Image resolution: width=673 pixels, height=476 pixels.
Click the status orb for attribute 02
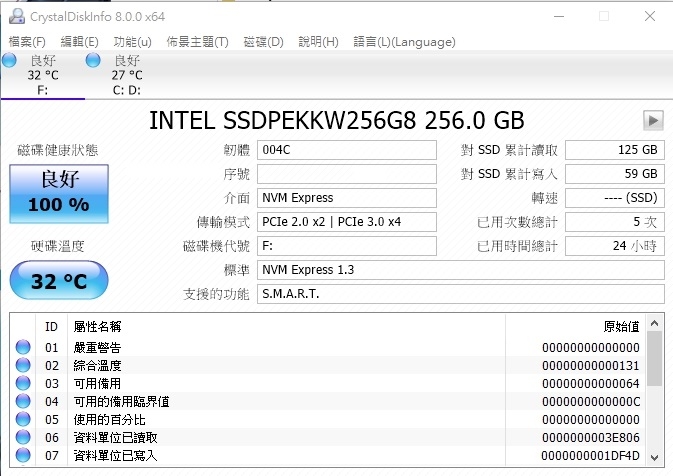23,365
